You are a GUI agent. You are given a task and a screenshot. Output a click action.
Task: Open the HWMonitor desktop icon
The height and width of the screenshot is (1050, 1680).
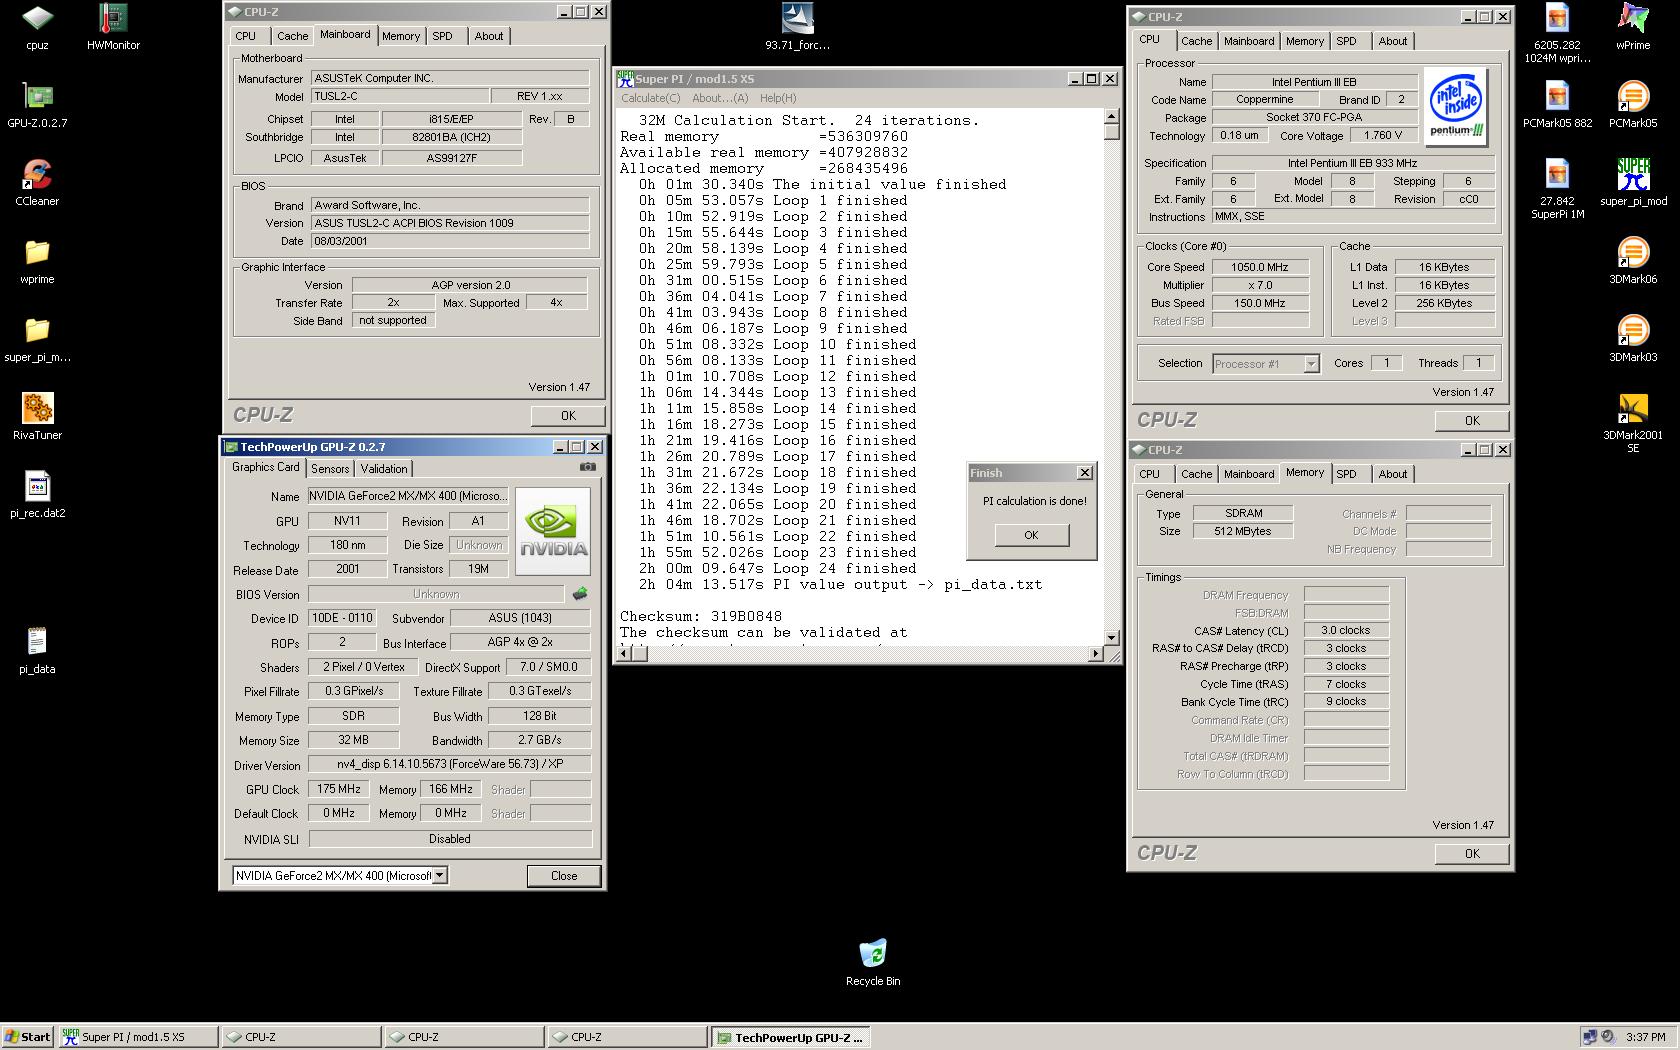click(x=113, y=27)
